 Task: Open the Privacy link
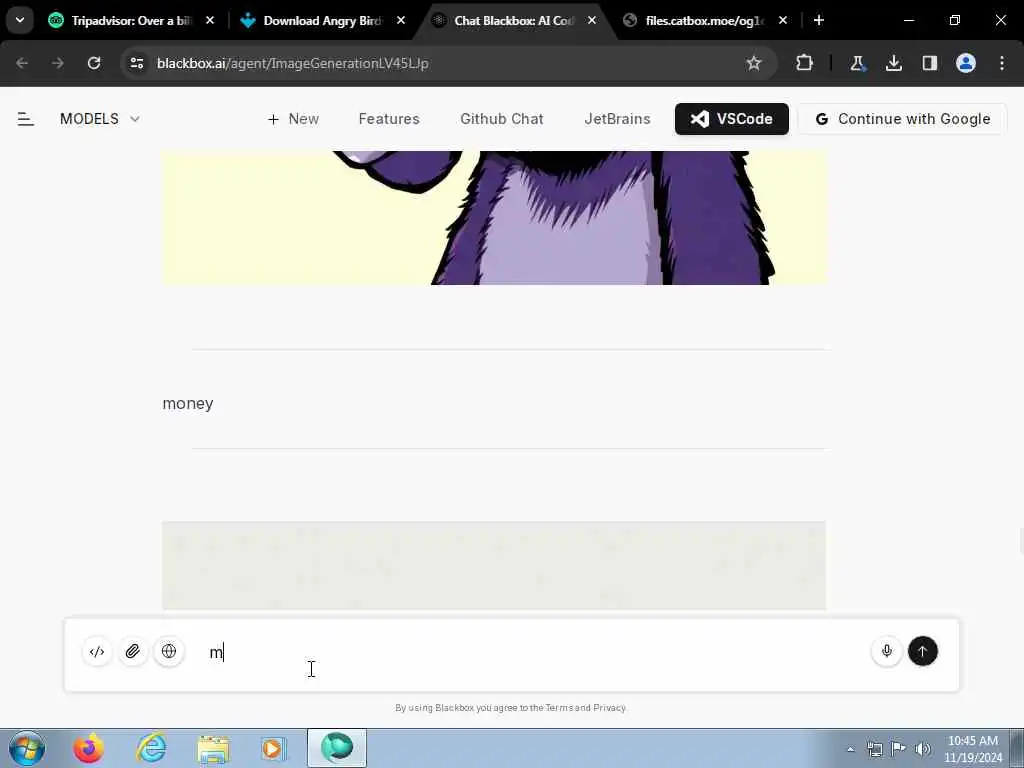(609, 708)
